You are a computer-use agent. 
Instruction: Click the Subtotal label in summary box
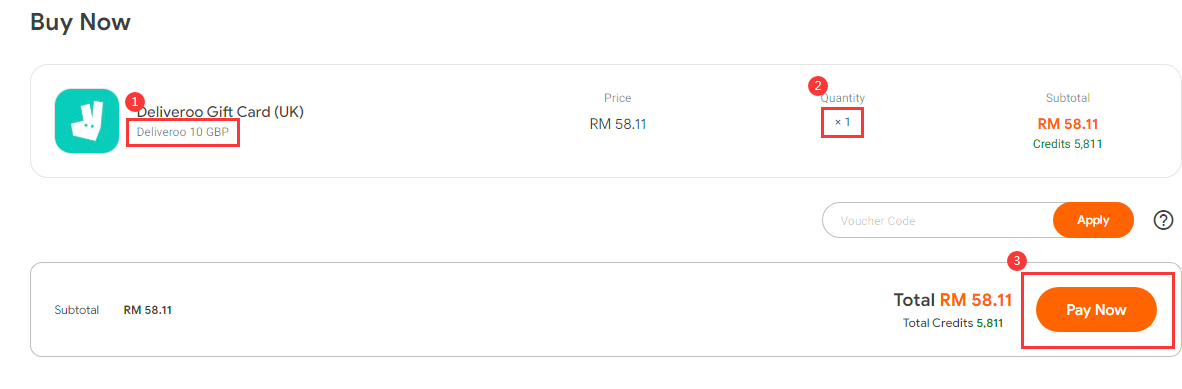pyautogui.click(x=77, y=310)
